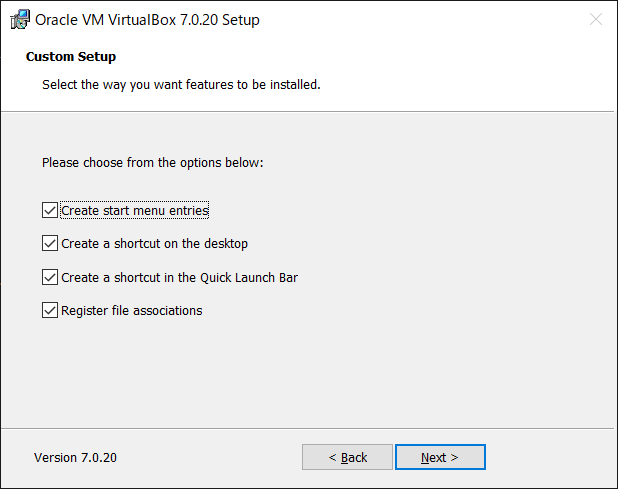
Task: Click the VirtualBox installer icon in title bar
Action: pos(20,19)
